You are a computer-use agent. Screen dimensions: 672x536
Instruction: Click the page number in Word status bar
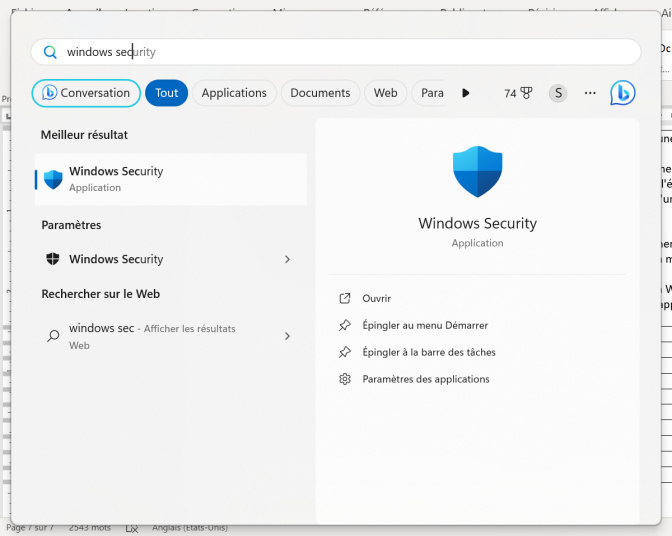tap(30, 528)
